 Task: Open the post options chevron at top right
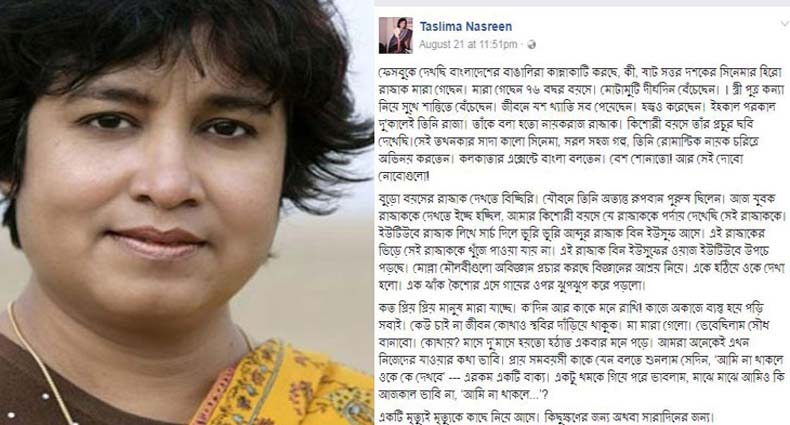[784, 24]
